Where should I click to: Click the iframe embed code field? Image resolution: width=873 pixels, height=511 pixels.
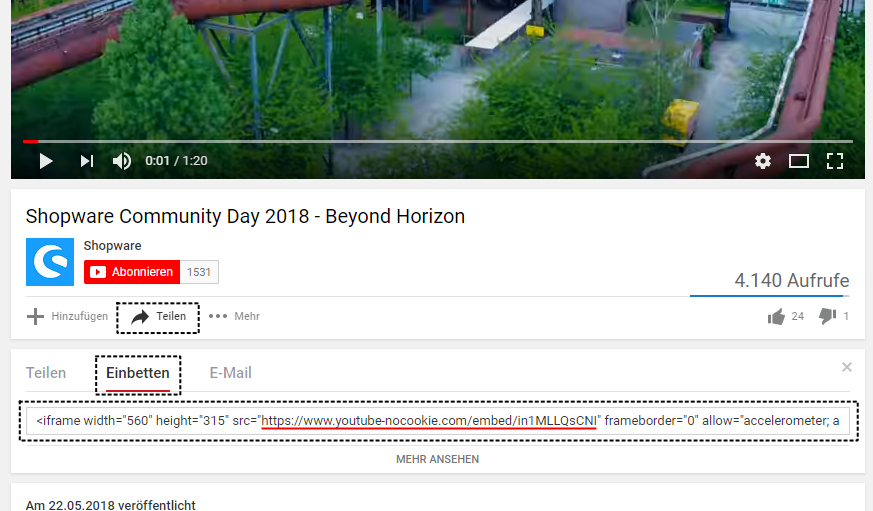(x=438, y=421)
